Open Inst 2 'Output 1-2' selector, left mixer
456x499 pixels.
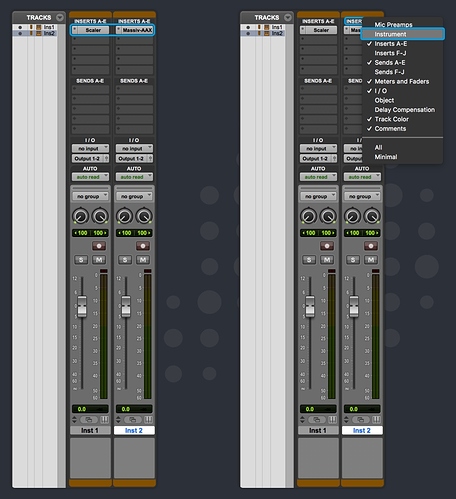134,159
